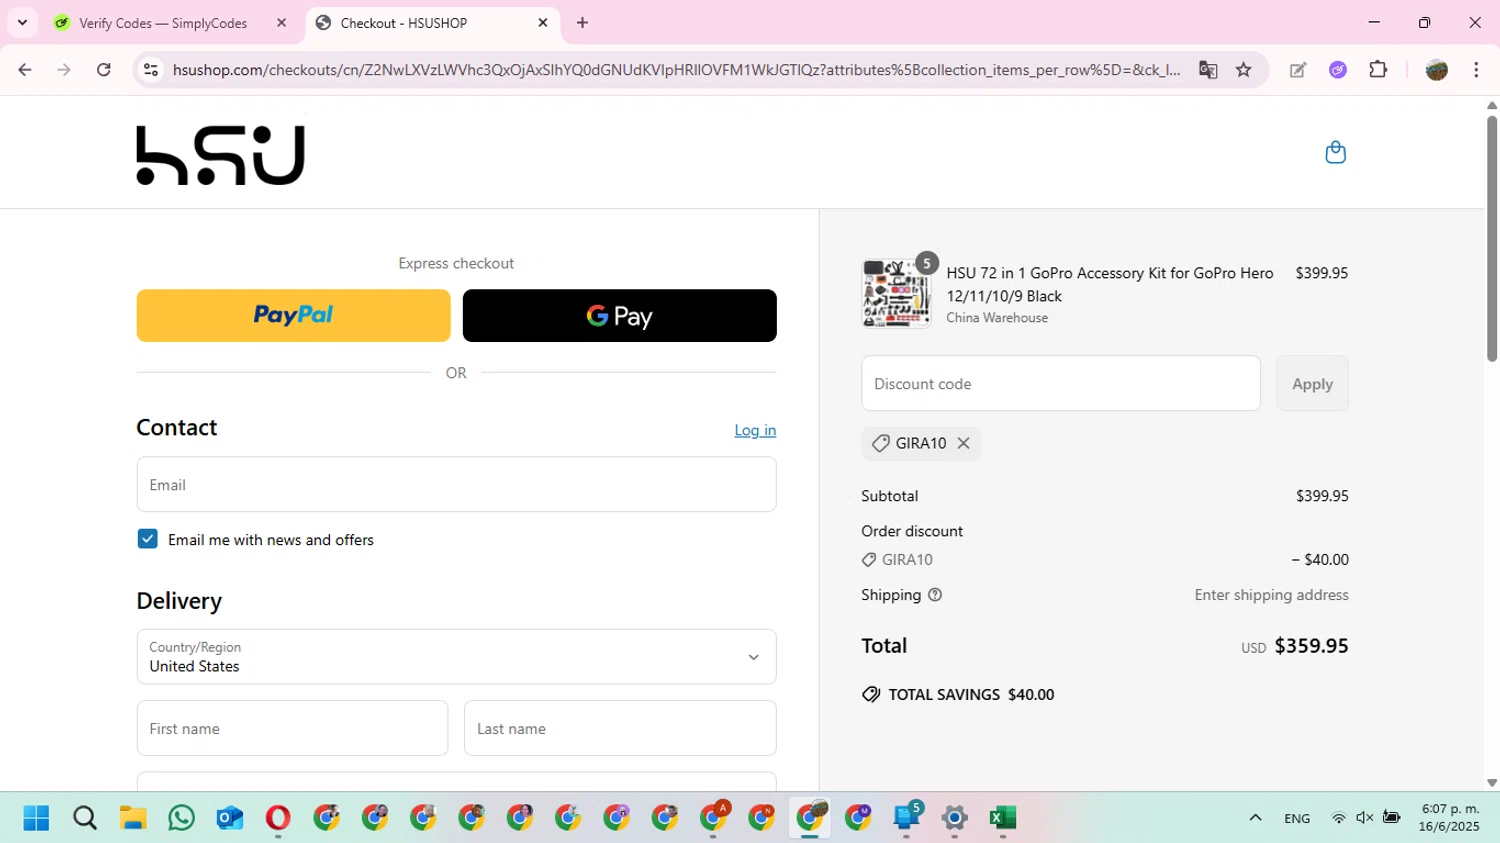Open the Chrome profile avatar

[x=1437, y=70]
